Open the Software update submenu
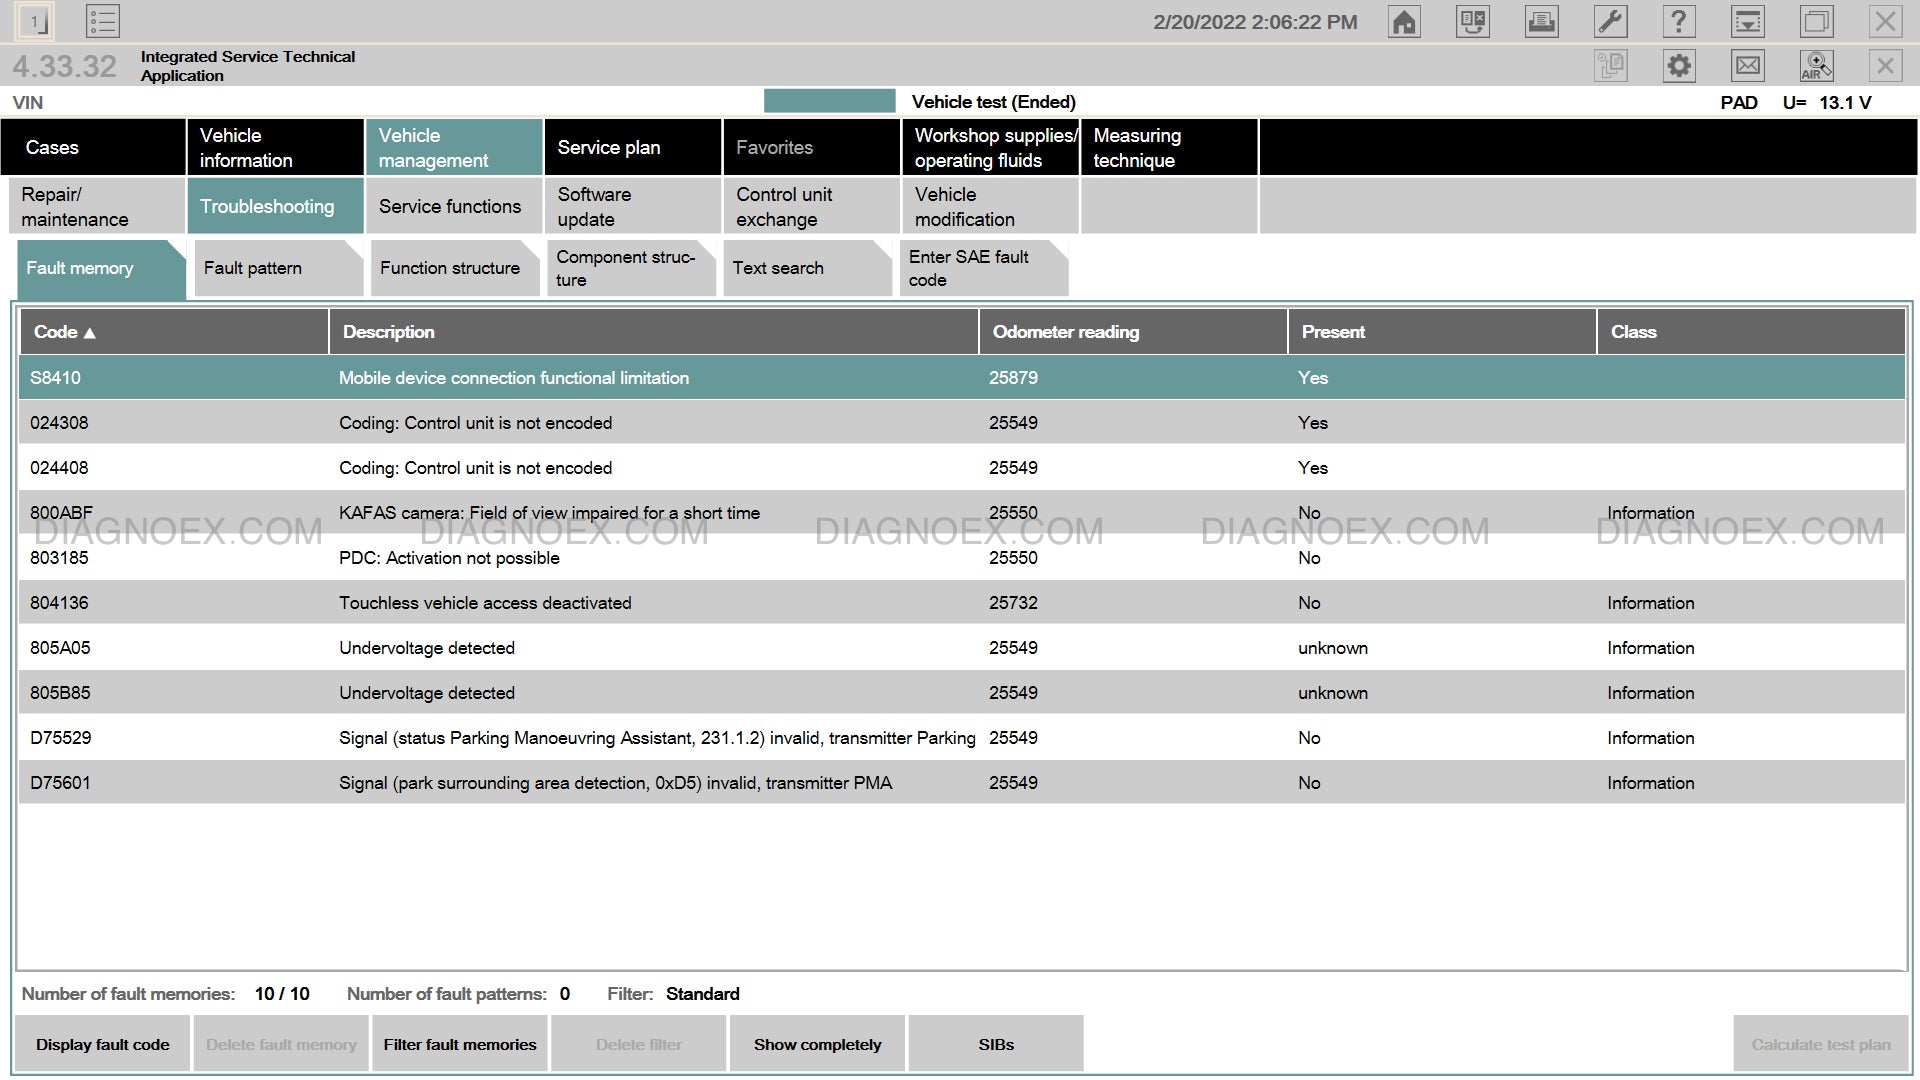The height and width of the screenshot is (1080, 1920). (x=633, y=206)
